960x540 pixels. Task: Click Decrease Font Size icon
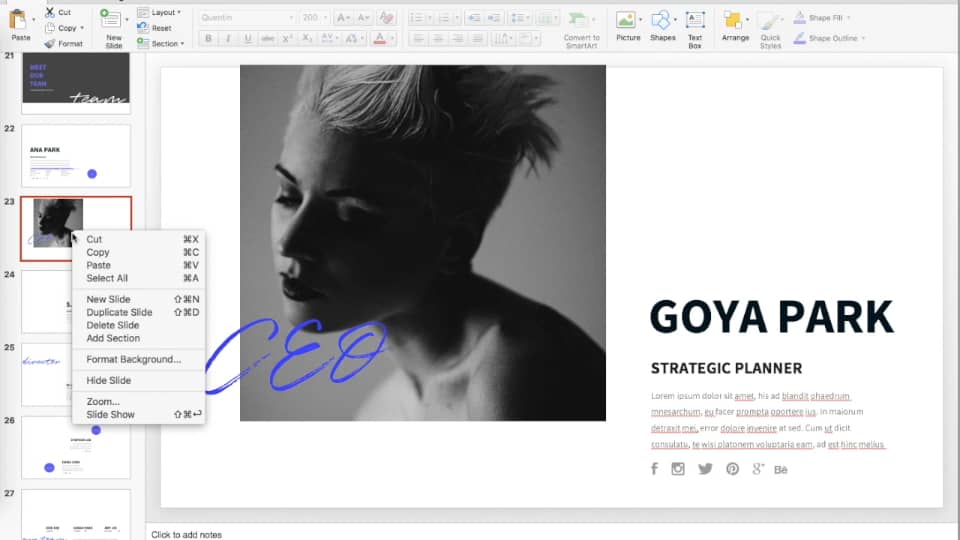click(x=364, y=18)
